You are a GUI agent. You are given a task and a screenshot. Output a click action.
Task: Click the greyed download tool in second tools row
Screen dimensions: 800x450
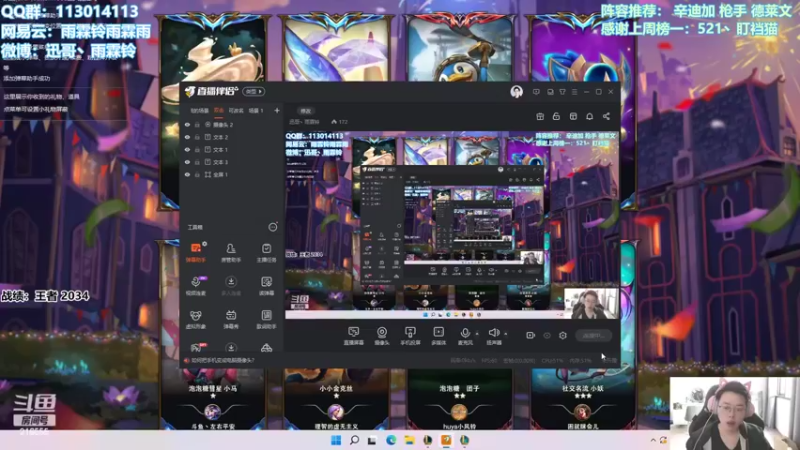[x=231, y=286]
